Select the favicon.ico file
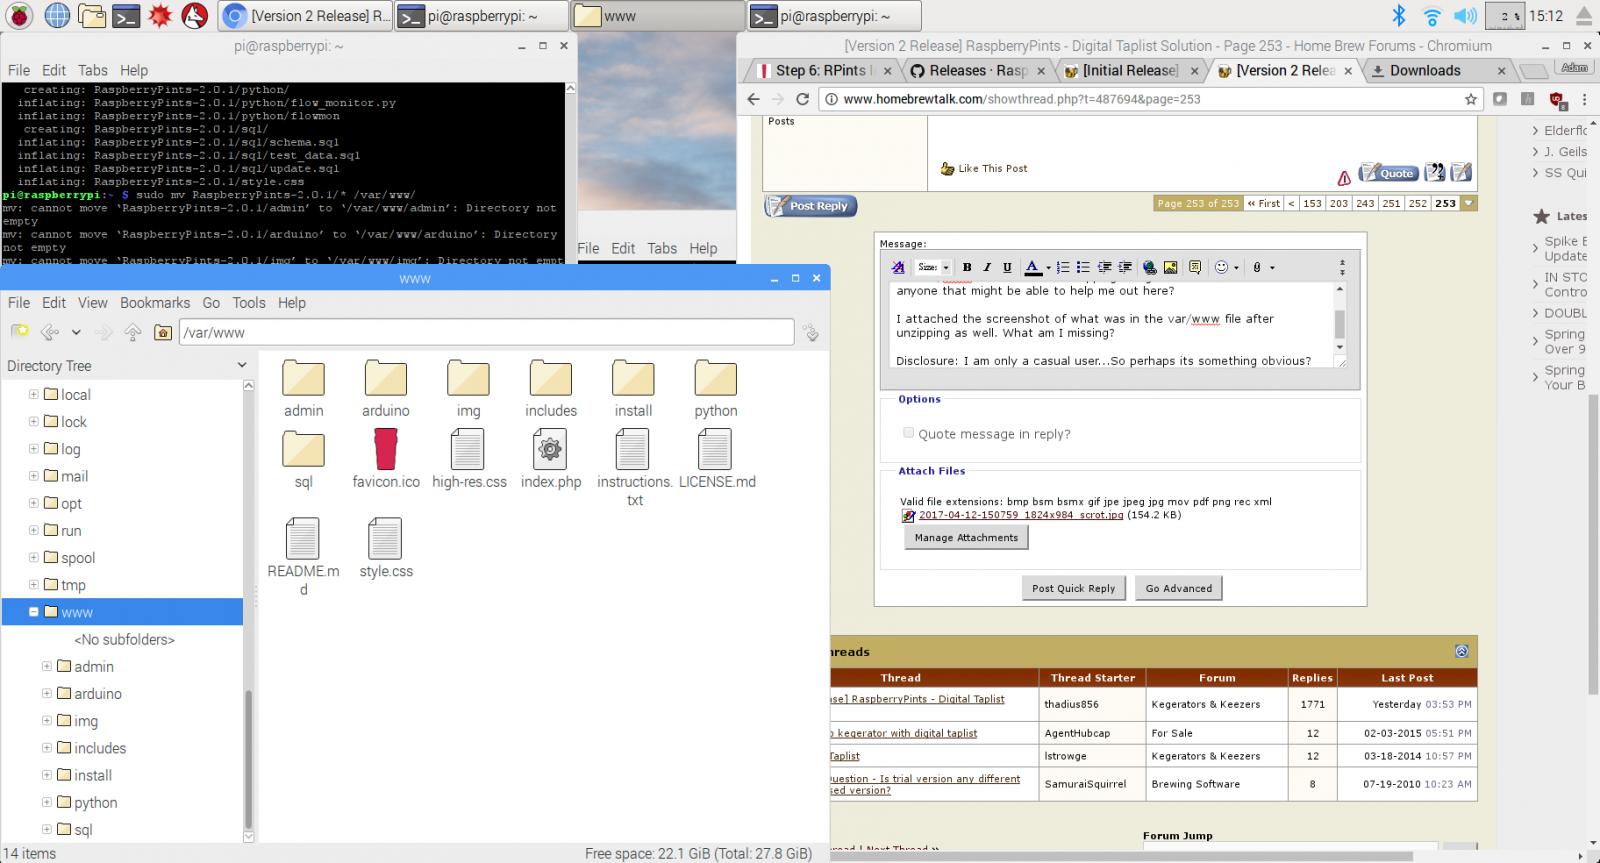The image size is (1600, 863). coord(386,459)
